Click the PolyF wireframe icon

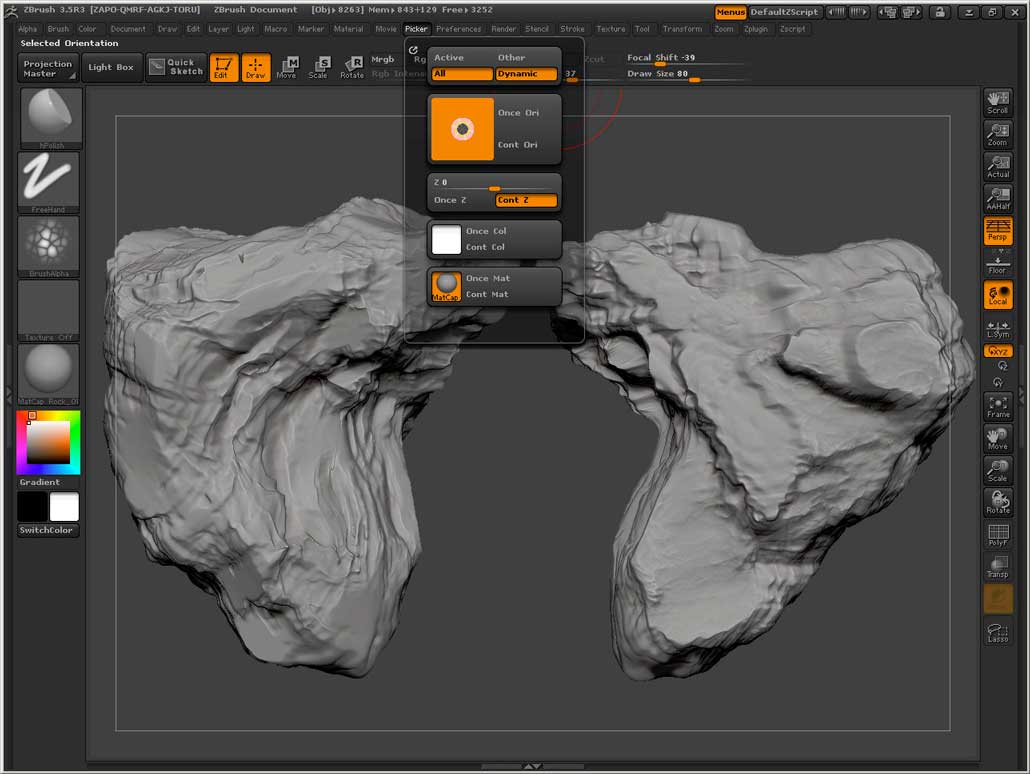point(998,535)
